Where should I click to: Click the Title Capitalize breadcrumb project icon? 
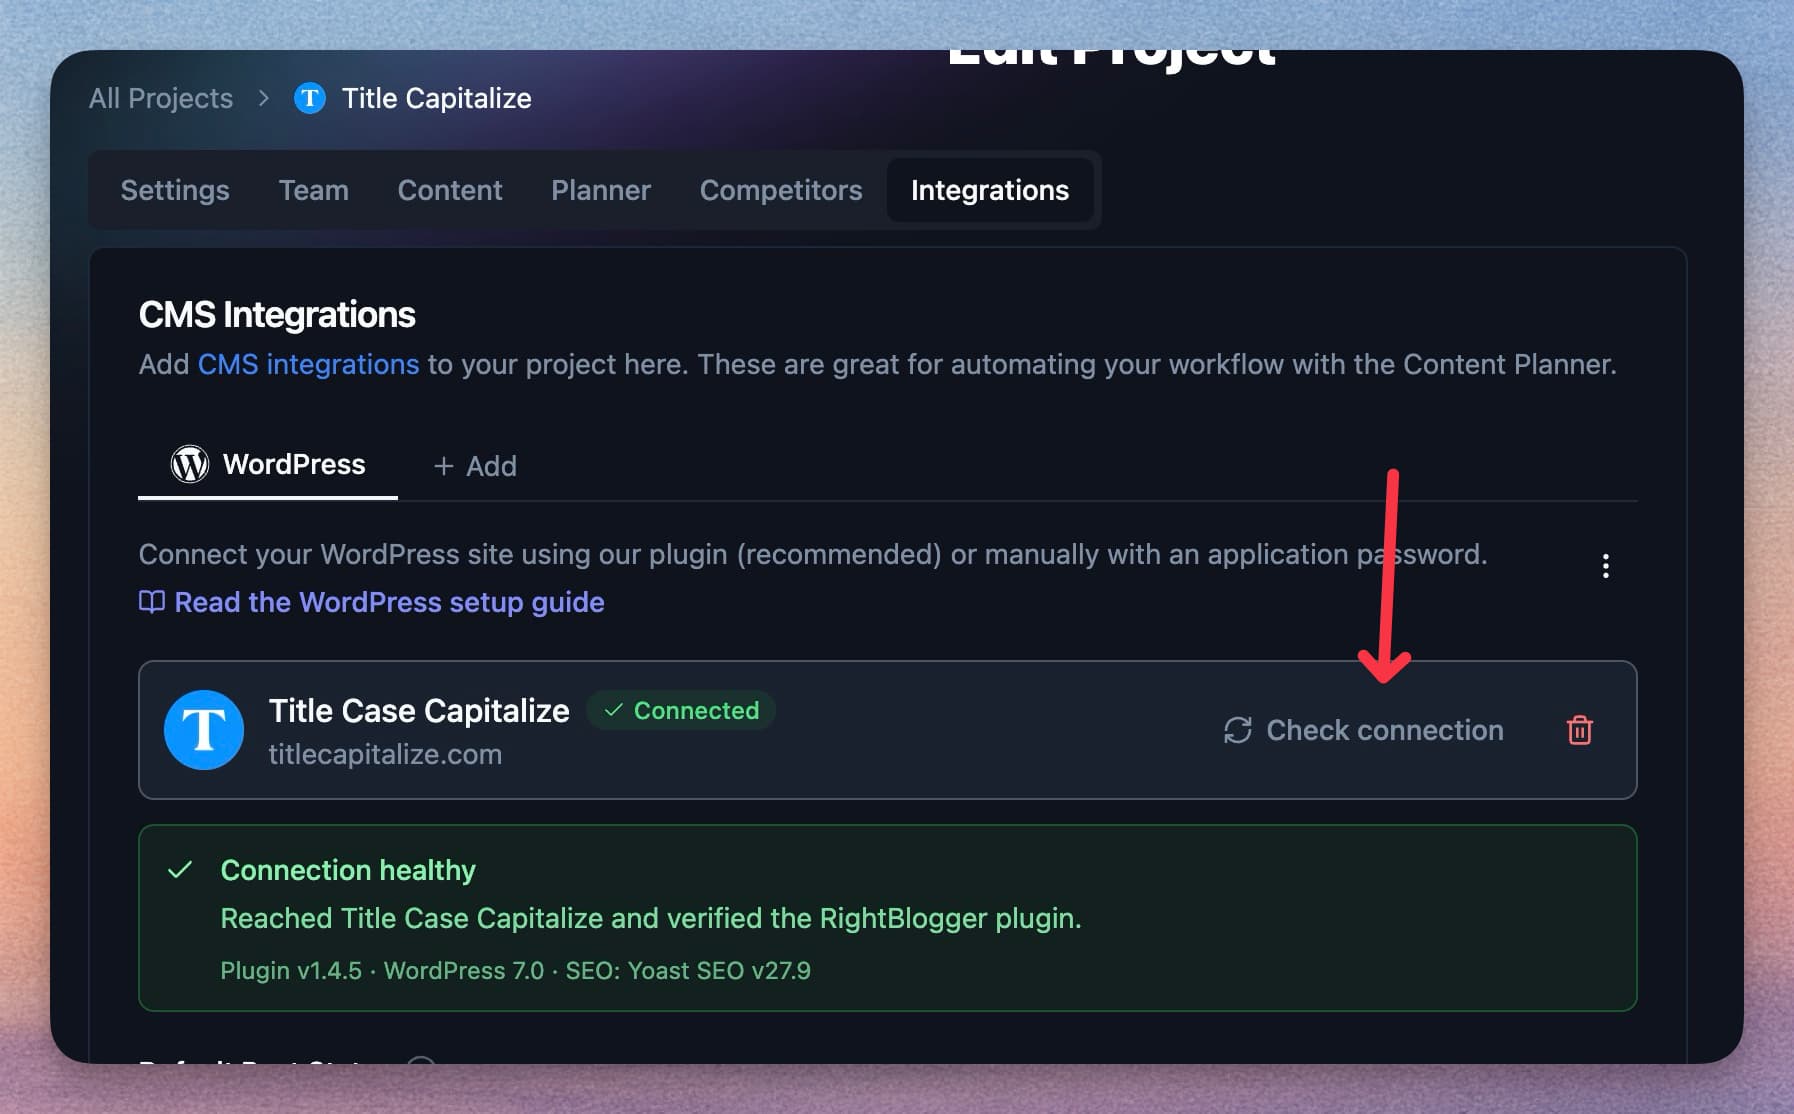pos(310,98)
